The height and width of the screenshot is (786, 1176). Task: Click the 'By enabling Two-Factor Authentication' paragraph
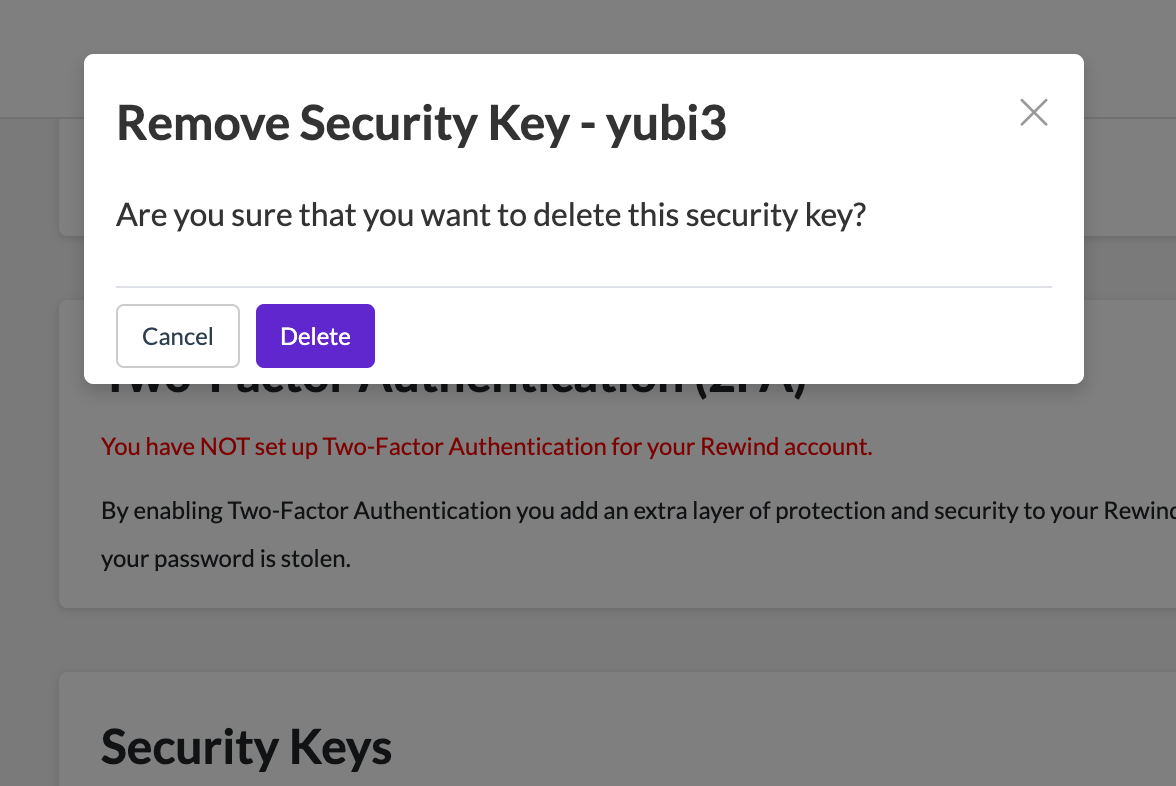(x=600, y=511)
